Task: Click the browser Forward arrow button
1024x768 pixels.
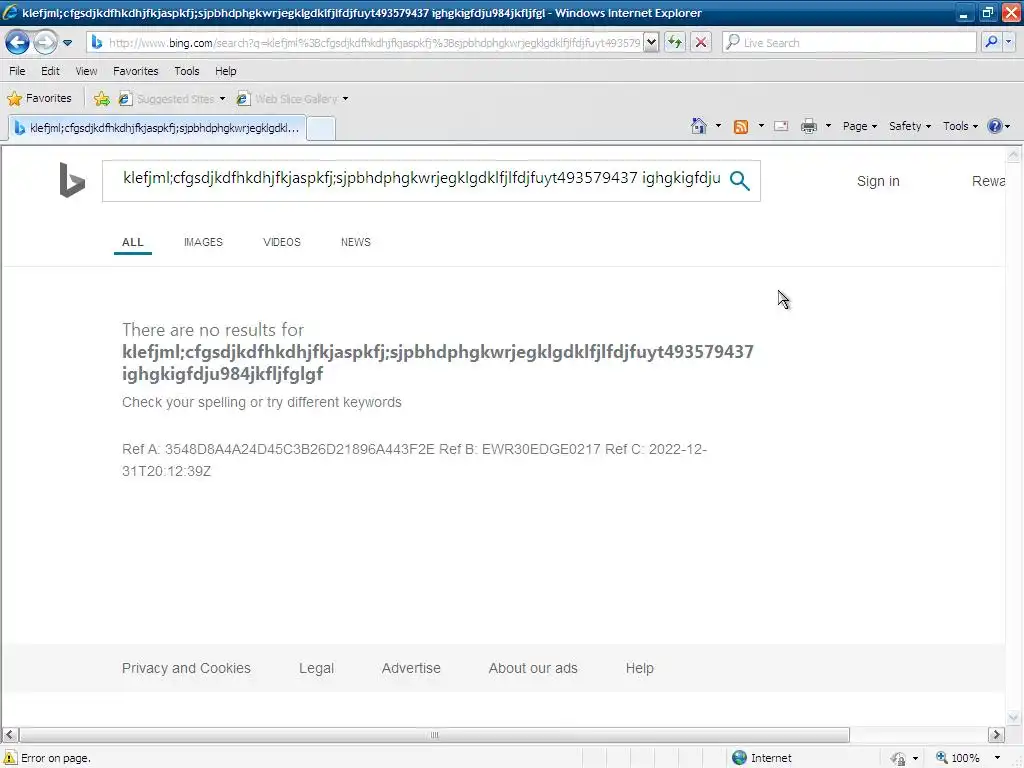Action: click(45, 43)
